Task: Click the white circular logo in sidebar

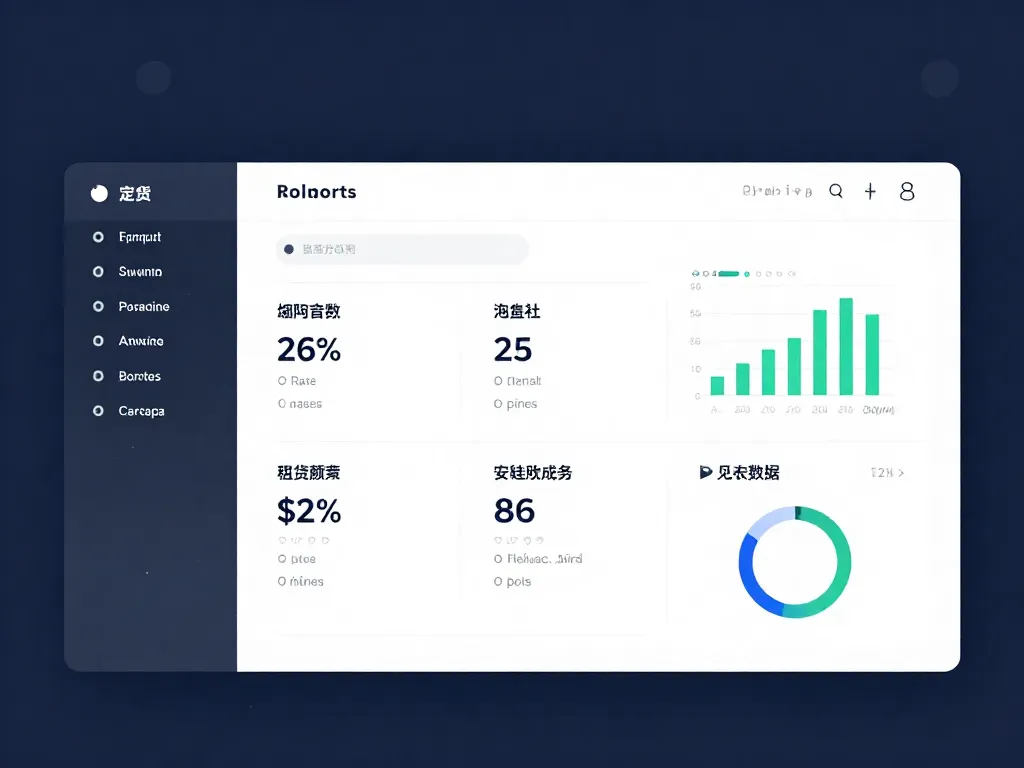Action: pyautogui.click(x=99, y=193)
